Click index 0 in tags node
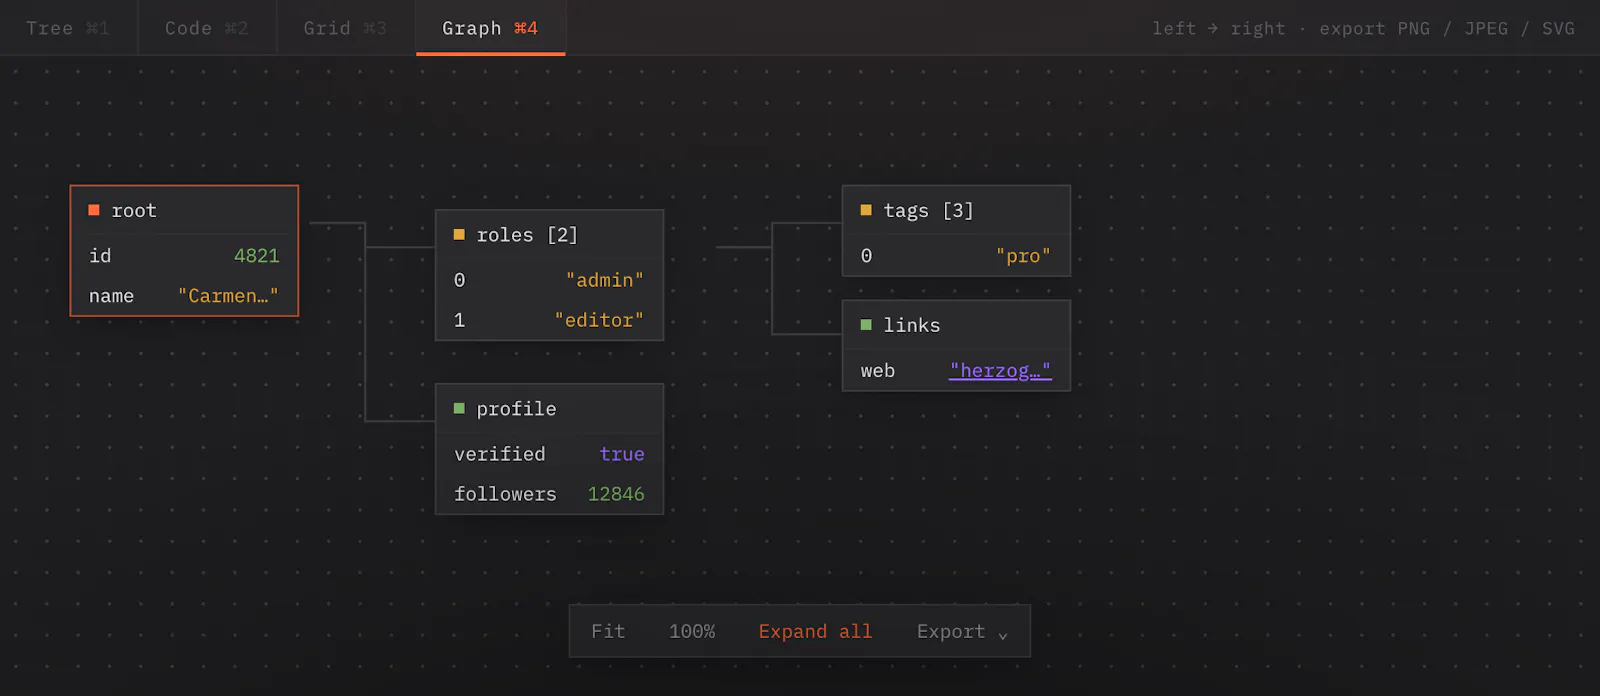The image size is (1600, 696). point(866,256)
